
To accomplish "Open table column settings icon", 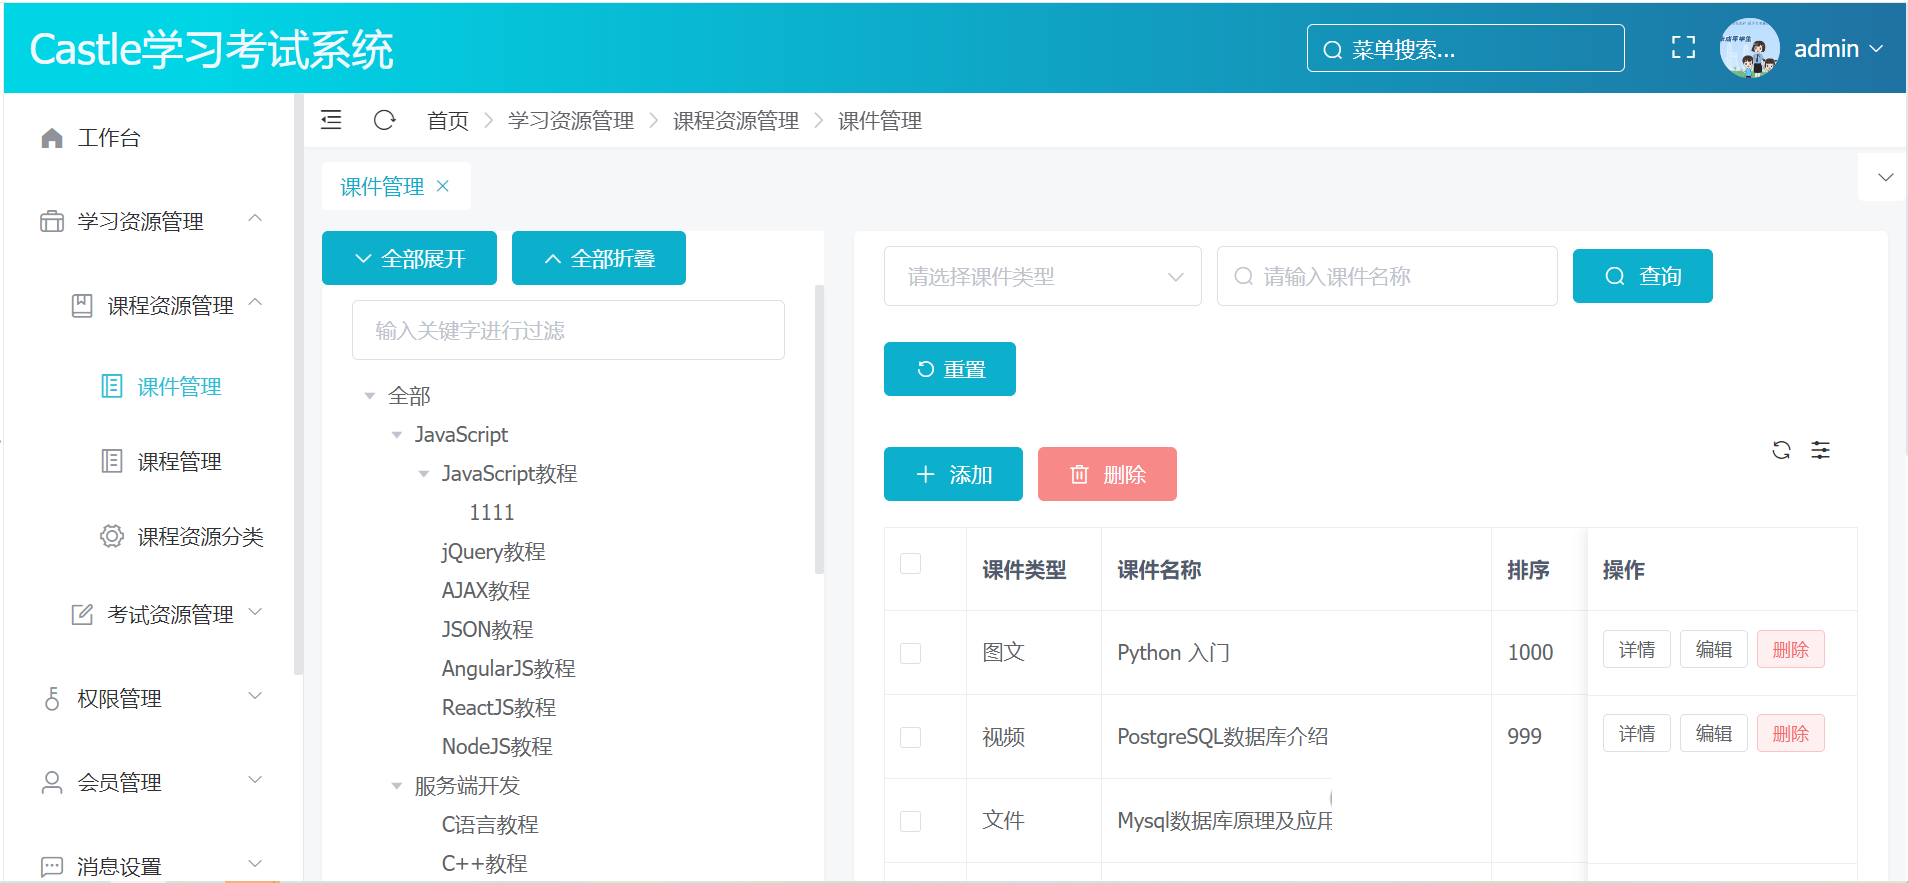I will tap(1821, 450).
